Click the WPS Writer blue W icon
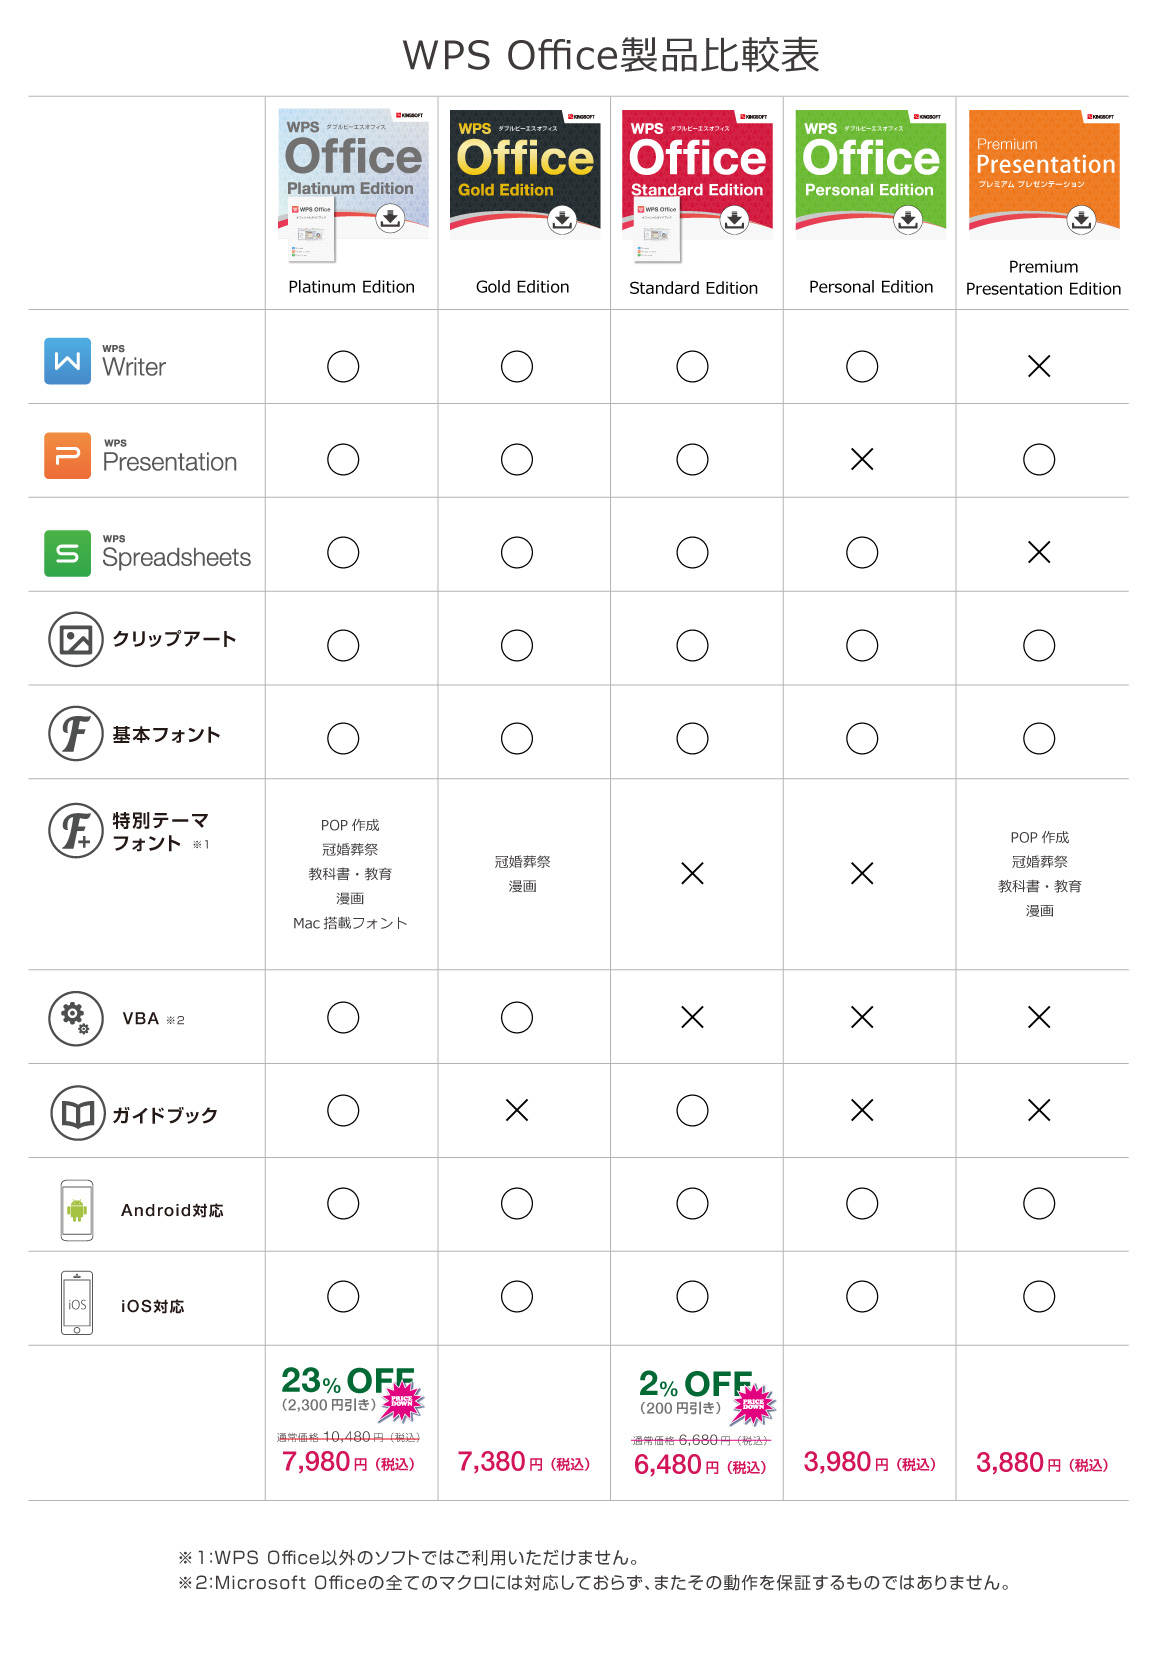 pyautogui.click(x=67, y=361)
